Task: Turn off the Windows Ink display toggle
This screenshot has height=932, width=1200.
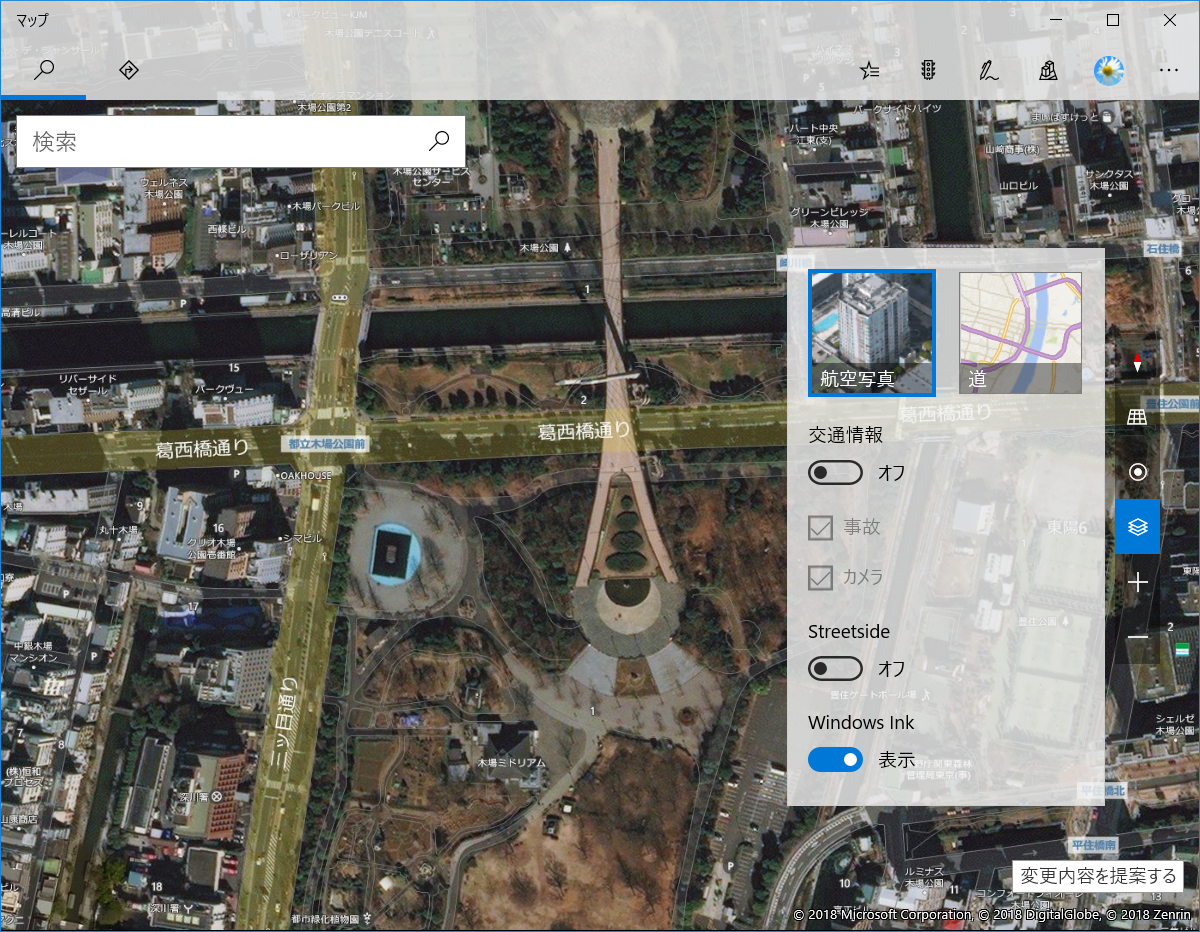Action: click(835, 760)
